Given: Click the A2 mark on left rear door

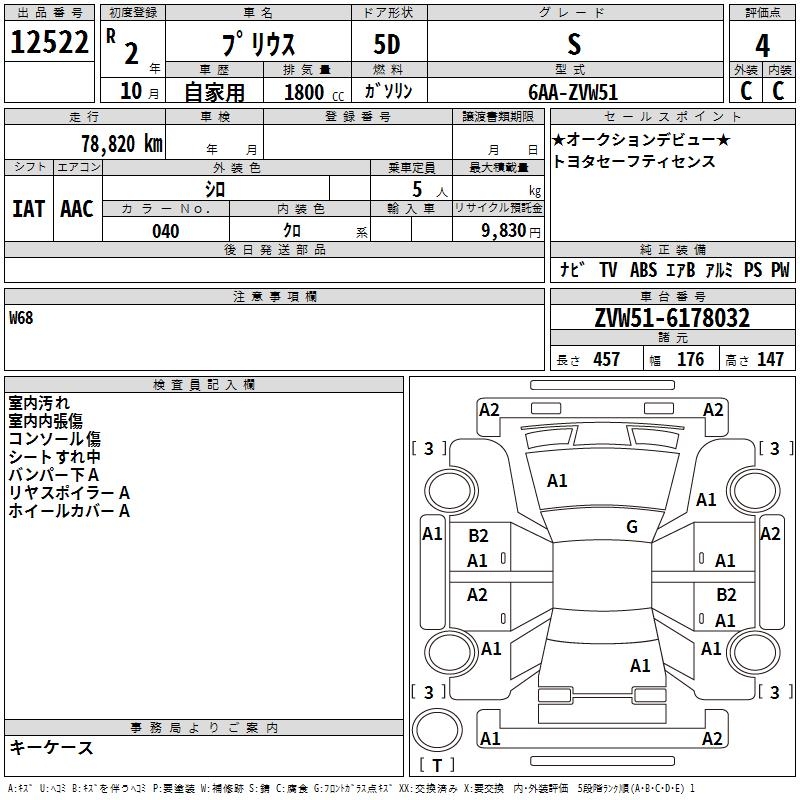Looking at the screenshot, I should (478, 594).
